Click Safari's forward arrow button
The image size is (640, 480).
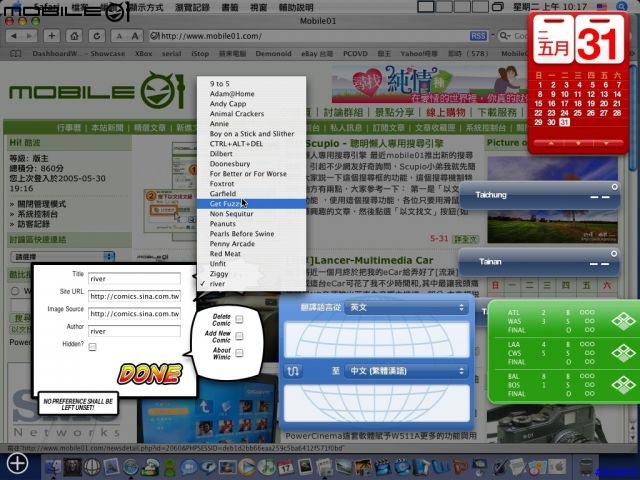point(29,36)
